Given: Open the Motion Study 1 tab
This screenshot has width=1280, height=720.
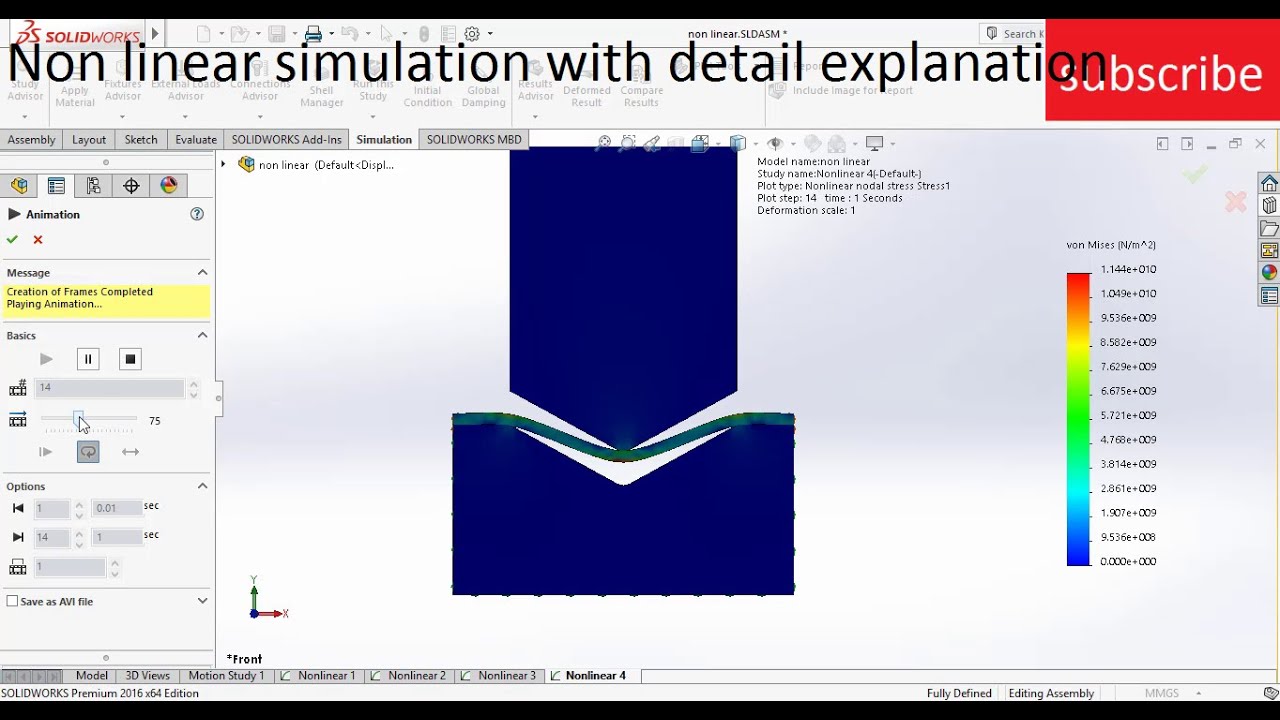Looking at the screenshot, I should coord(227,676).
